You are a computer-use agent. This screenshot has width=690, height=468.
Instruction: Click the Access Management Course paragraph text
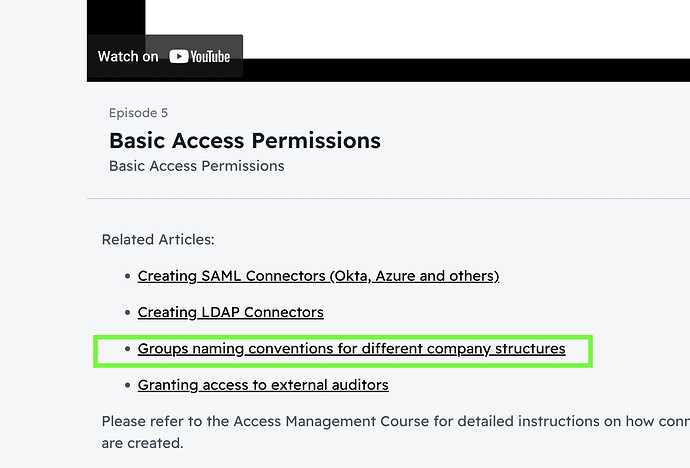point(396,421)
